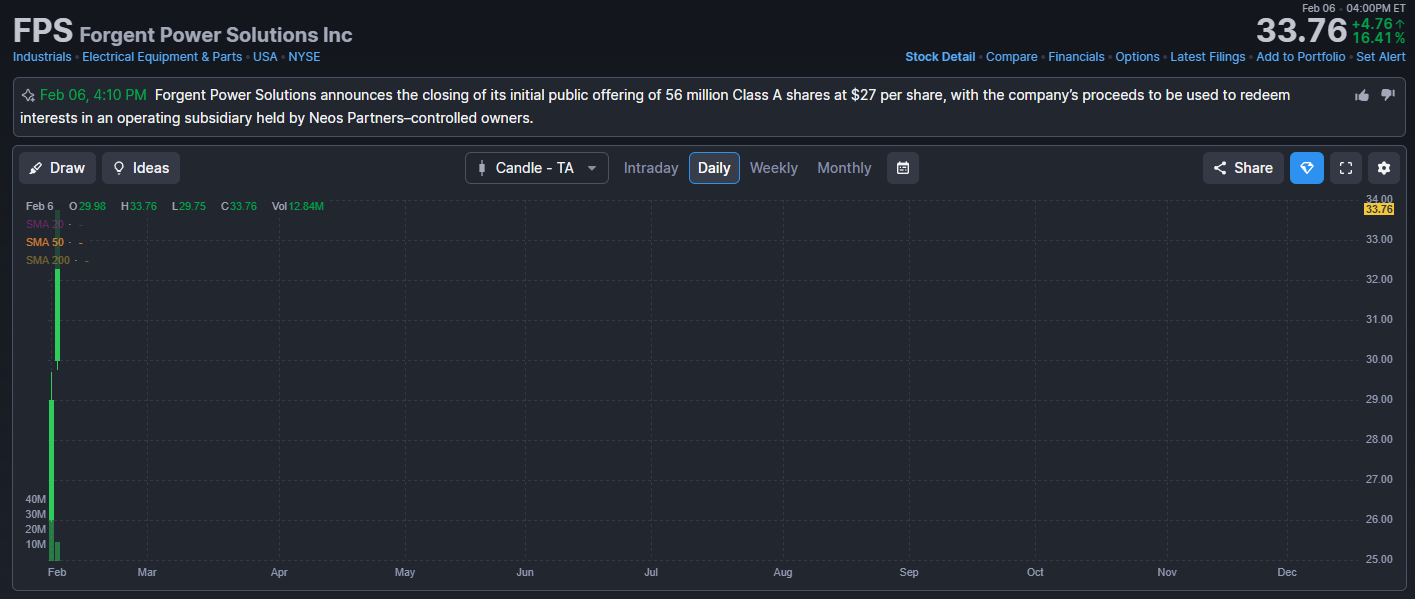Open the Industrials sector link

[x=42, y=57]
